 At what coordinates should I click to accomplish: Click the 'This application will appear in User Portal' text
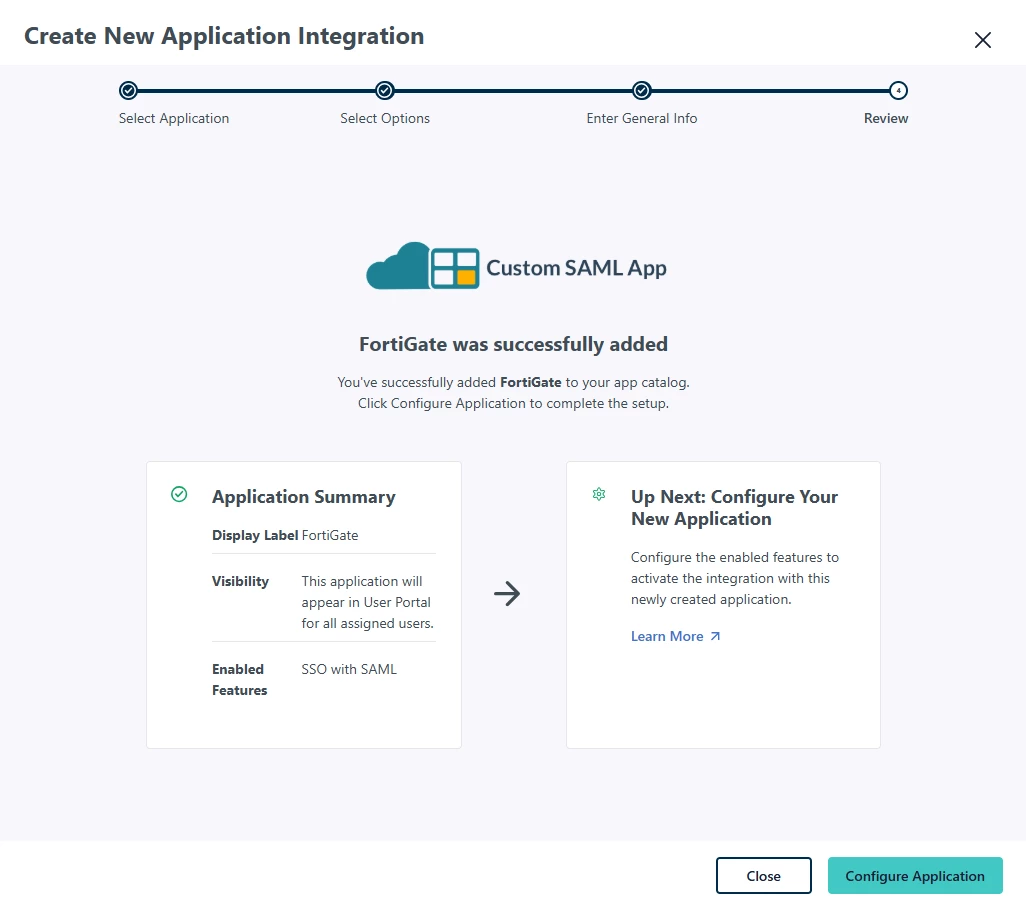pos(367,602)
